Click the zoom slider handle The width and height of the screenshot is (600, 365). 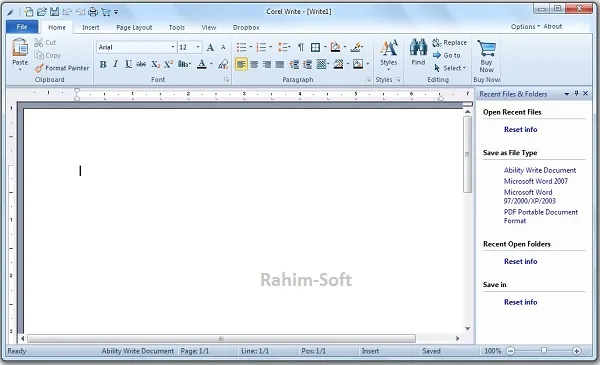[543, 350]
